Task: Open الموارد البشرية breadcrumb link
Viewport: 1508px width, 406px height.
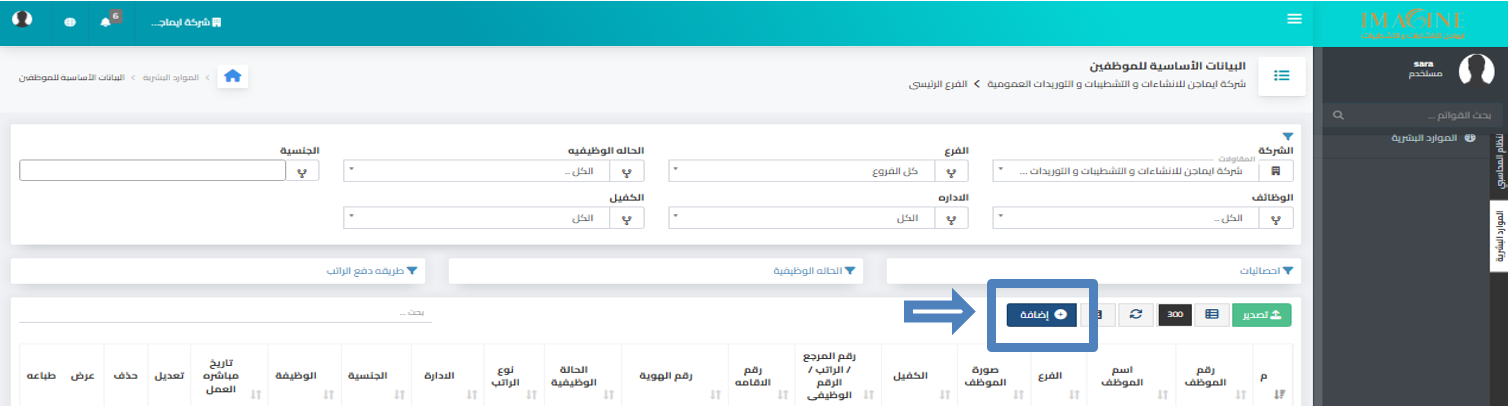Action: (x=172, y=77)
